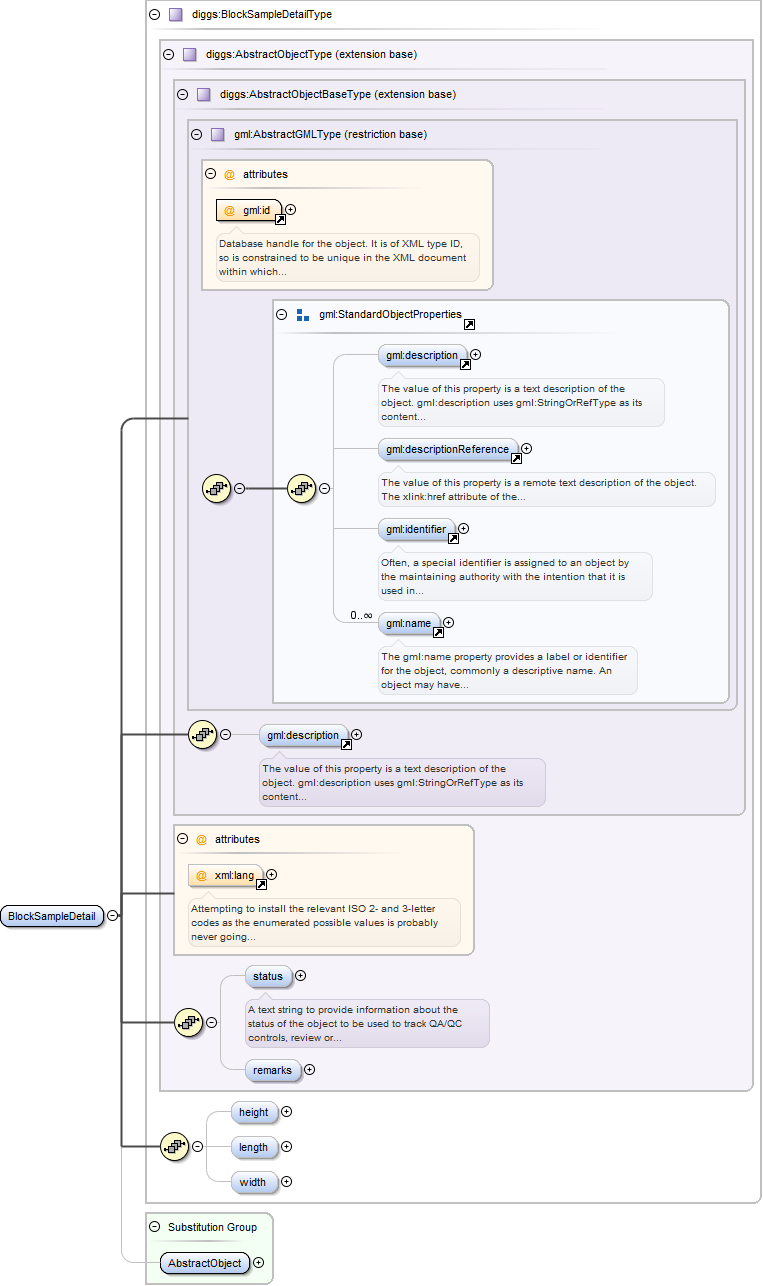Viewport: 763px width, 1286px height.
Task: Click the link arrow icon under xml:lang attribute
Action: point(261,885)
